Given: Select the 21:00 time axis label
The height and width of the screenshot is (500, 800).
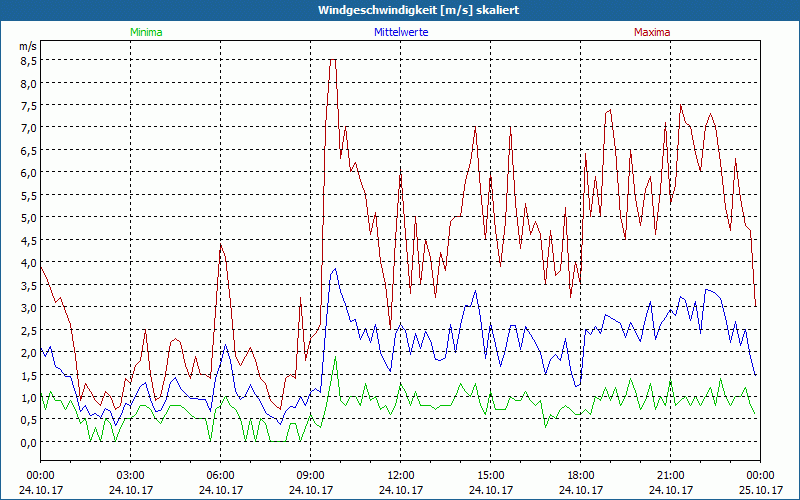Looking at the screenshot, I should (x=670, y=475).
